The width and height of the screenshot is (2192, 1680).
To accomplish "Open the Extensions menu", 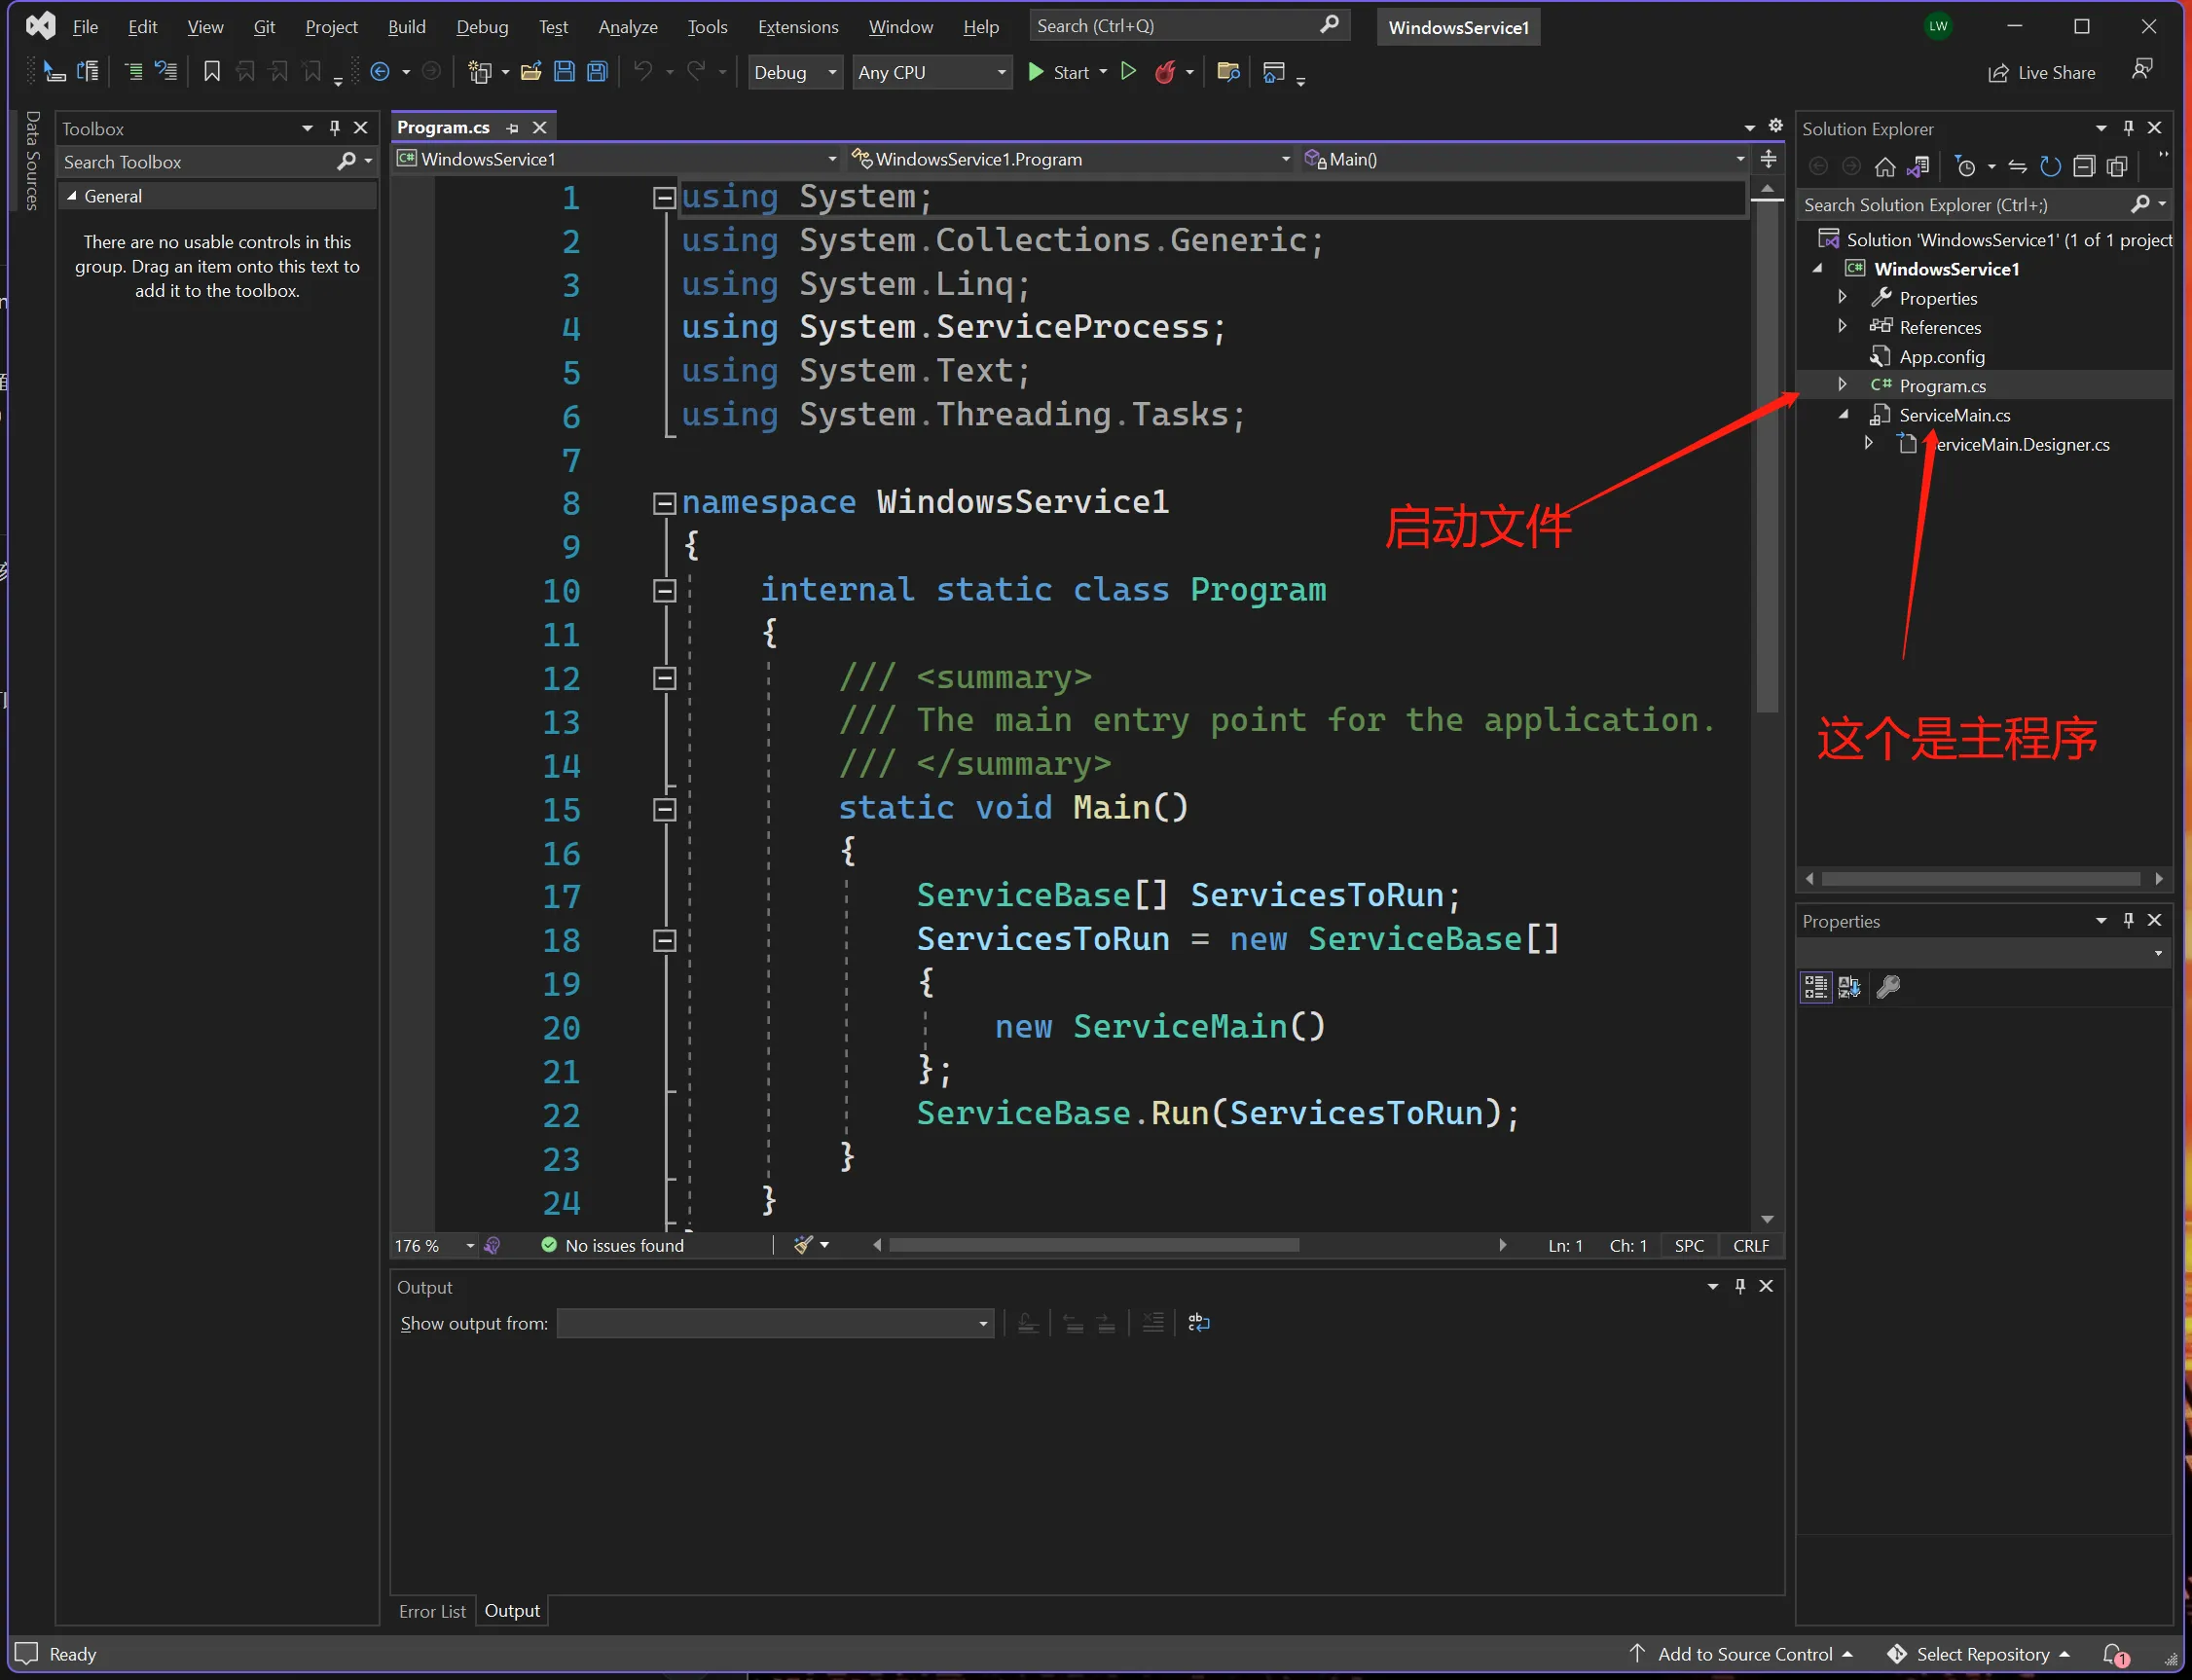I will 798,27.
